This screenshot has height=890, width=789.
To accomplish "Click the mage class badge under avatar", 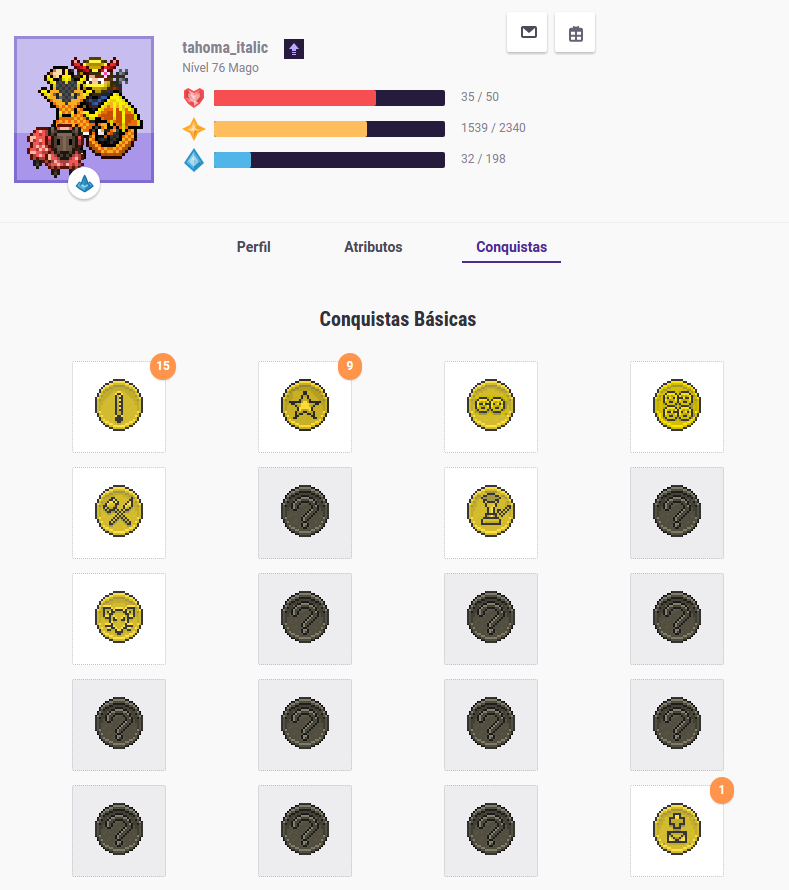I will [x=84, y=184].
